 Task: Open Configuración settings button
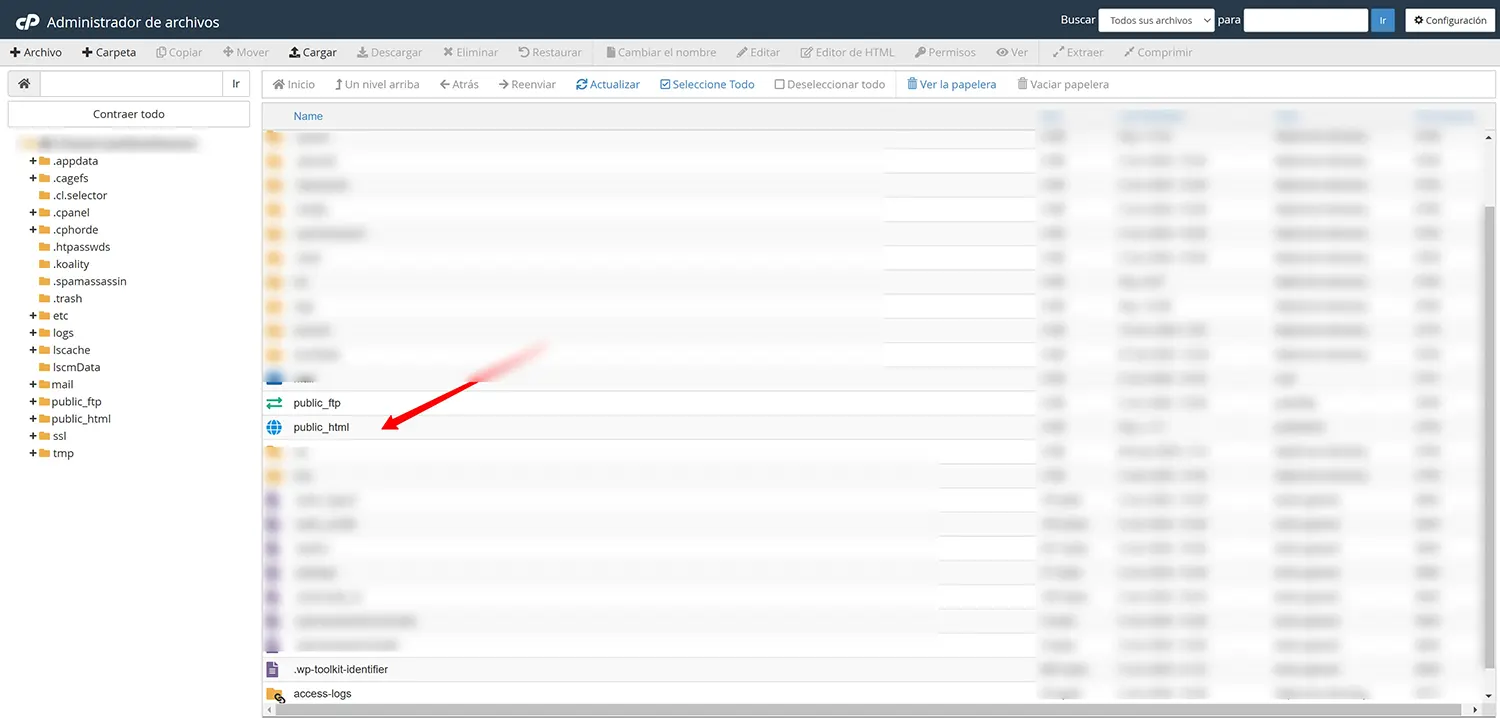(1449, 21)
